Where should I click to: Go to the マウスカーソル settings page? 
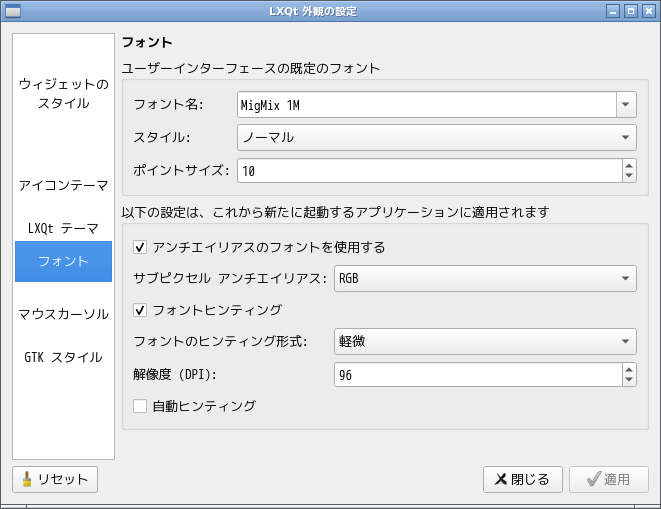point(63,314)
